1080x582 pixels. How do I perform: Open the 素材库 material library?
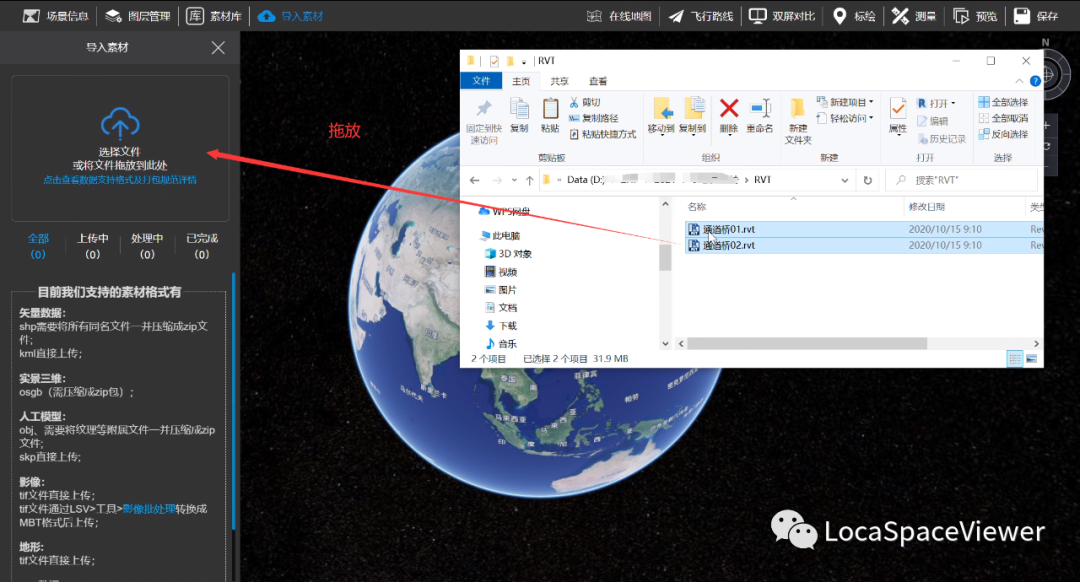pos(214,16)
